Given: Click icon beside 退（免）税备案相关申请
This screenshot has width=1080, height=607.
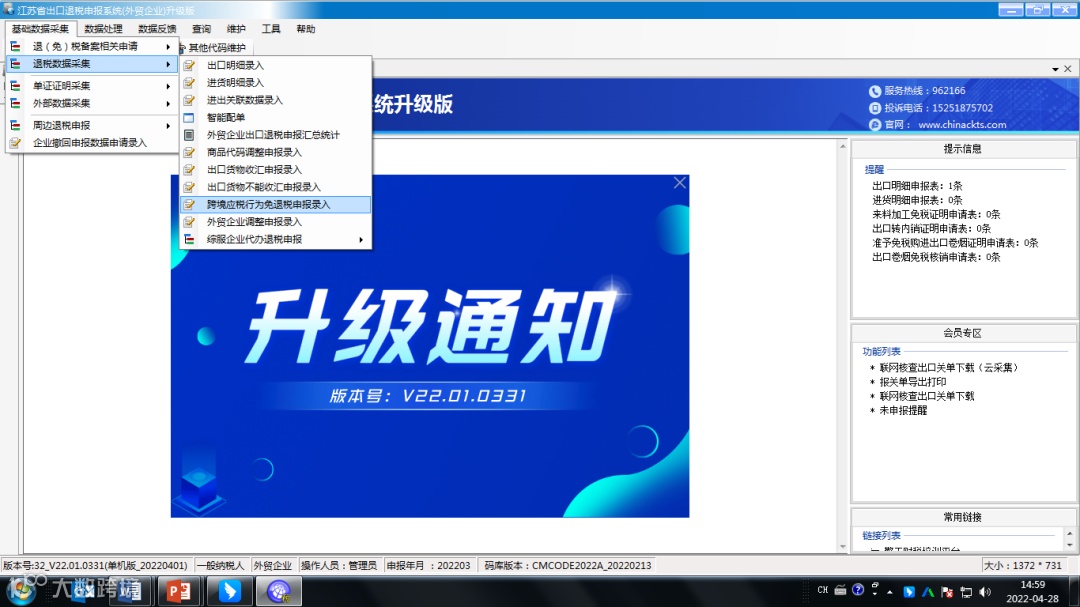Looking at the screenshot, I should pyautogui.click(x=15, y=46).
